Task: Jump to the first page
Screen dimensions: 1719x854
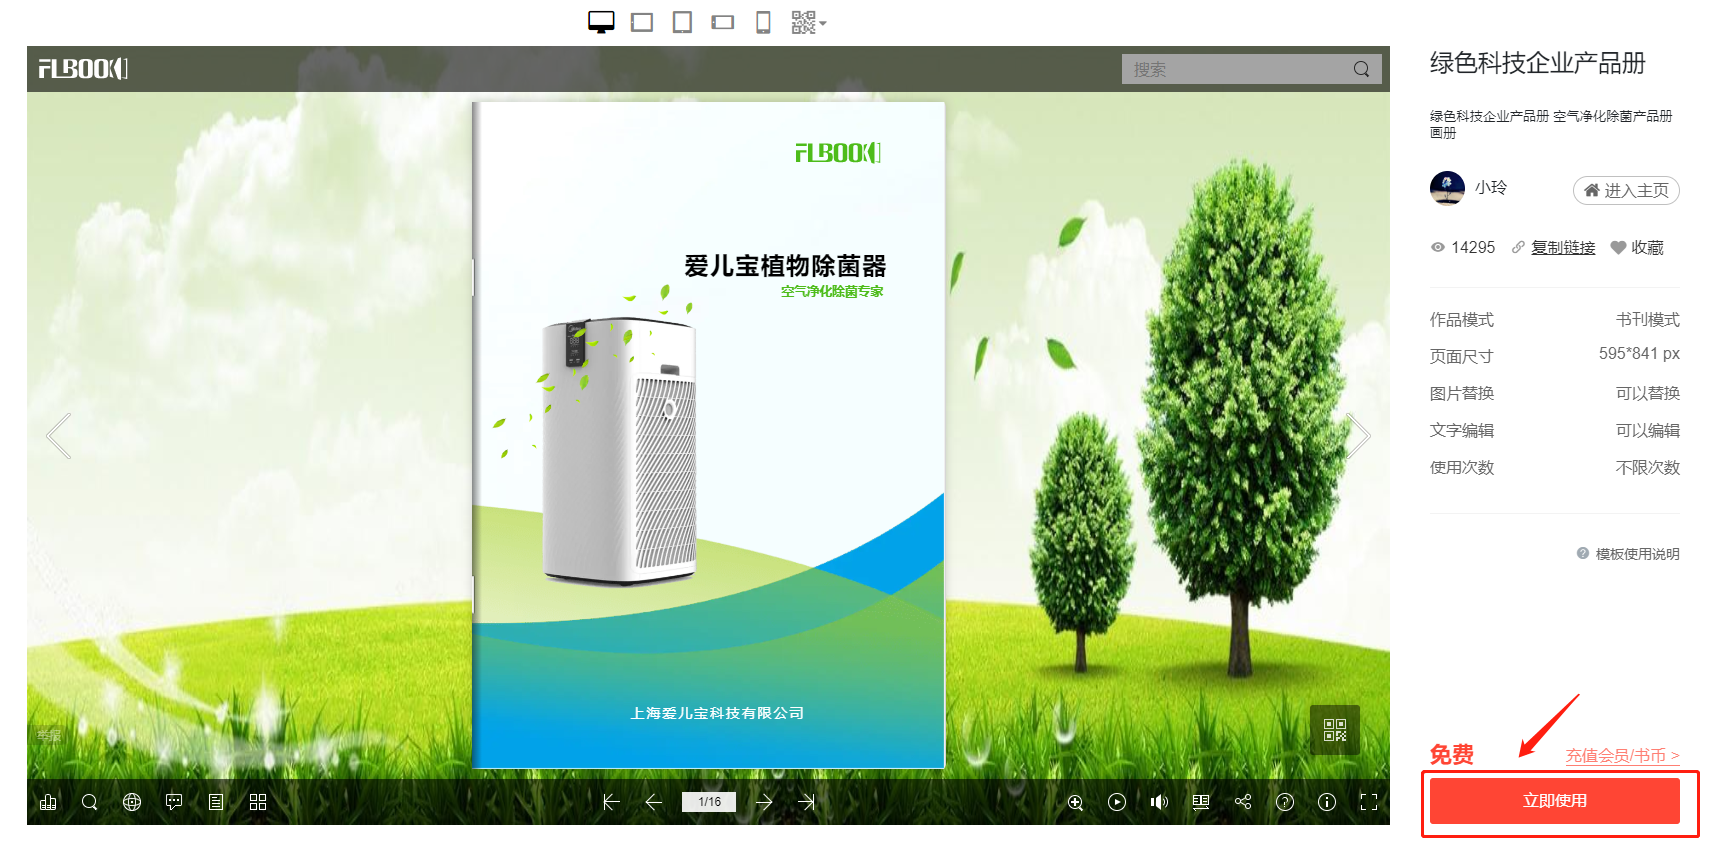Action: pyautogui.click(x=611, y=802)
